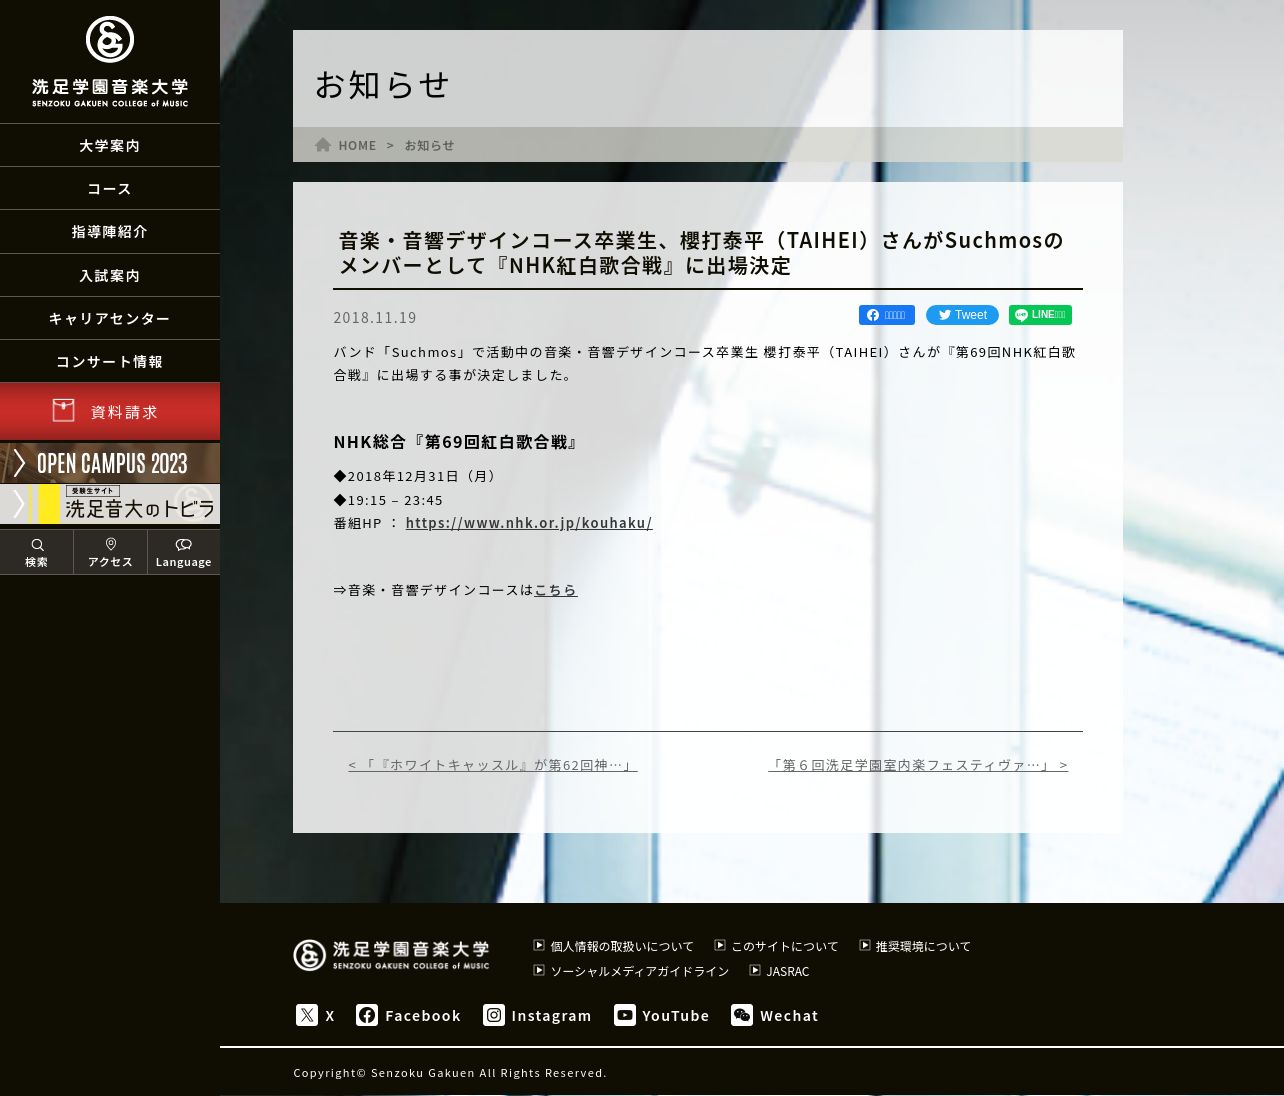This screenshot has height=1096, width=1284.
Task: Click the ◆2018年12月31日（月） date line
Action: click(x=417, y=476)
